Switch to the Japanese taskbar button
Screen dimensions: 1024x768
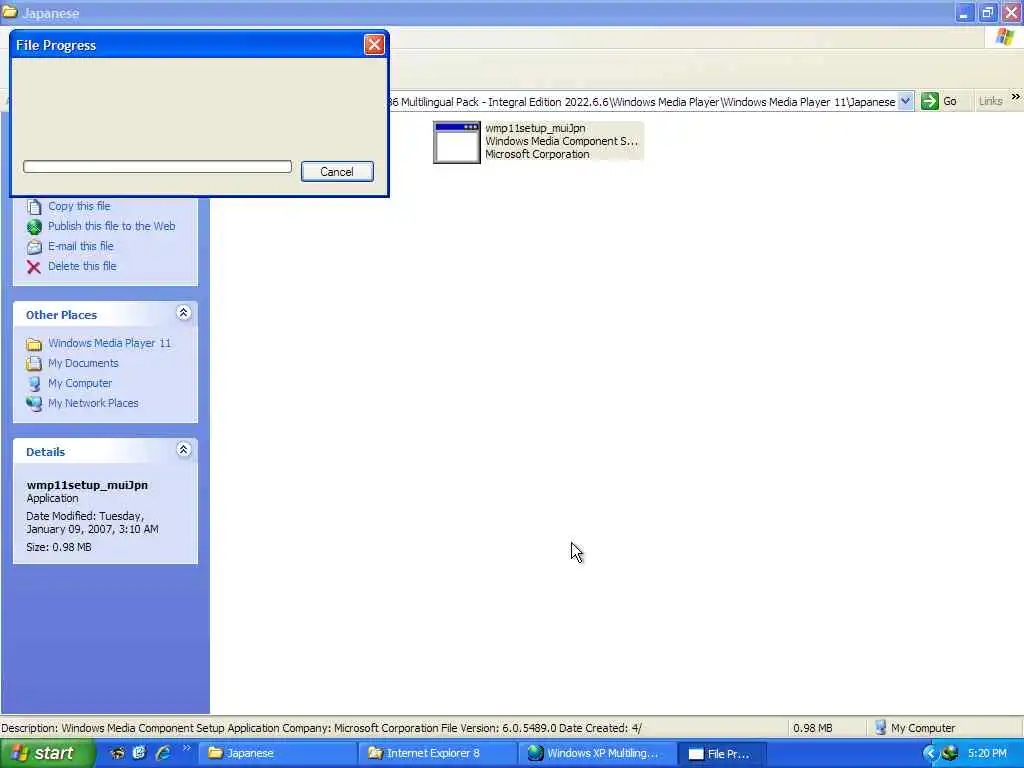coord(278,753)
